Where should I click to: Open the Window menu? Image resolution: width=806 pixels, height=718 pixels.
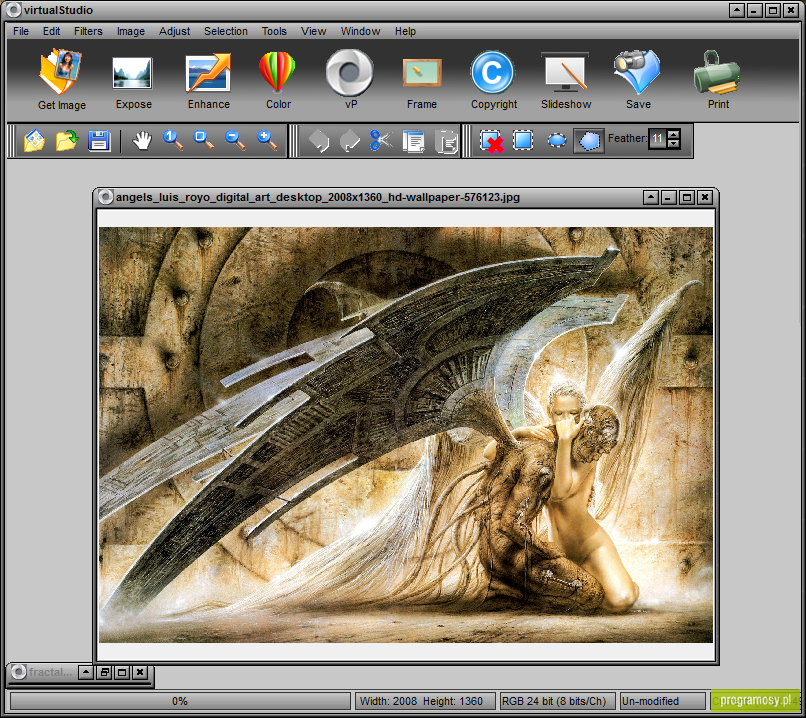(x=360, y=31)
